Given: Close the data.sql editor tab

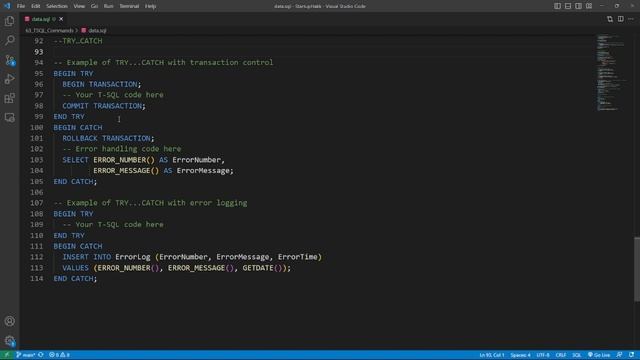Looking at the screenshot, I should click(x=61, y=19).
